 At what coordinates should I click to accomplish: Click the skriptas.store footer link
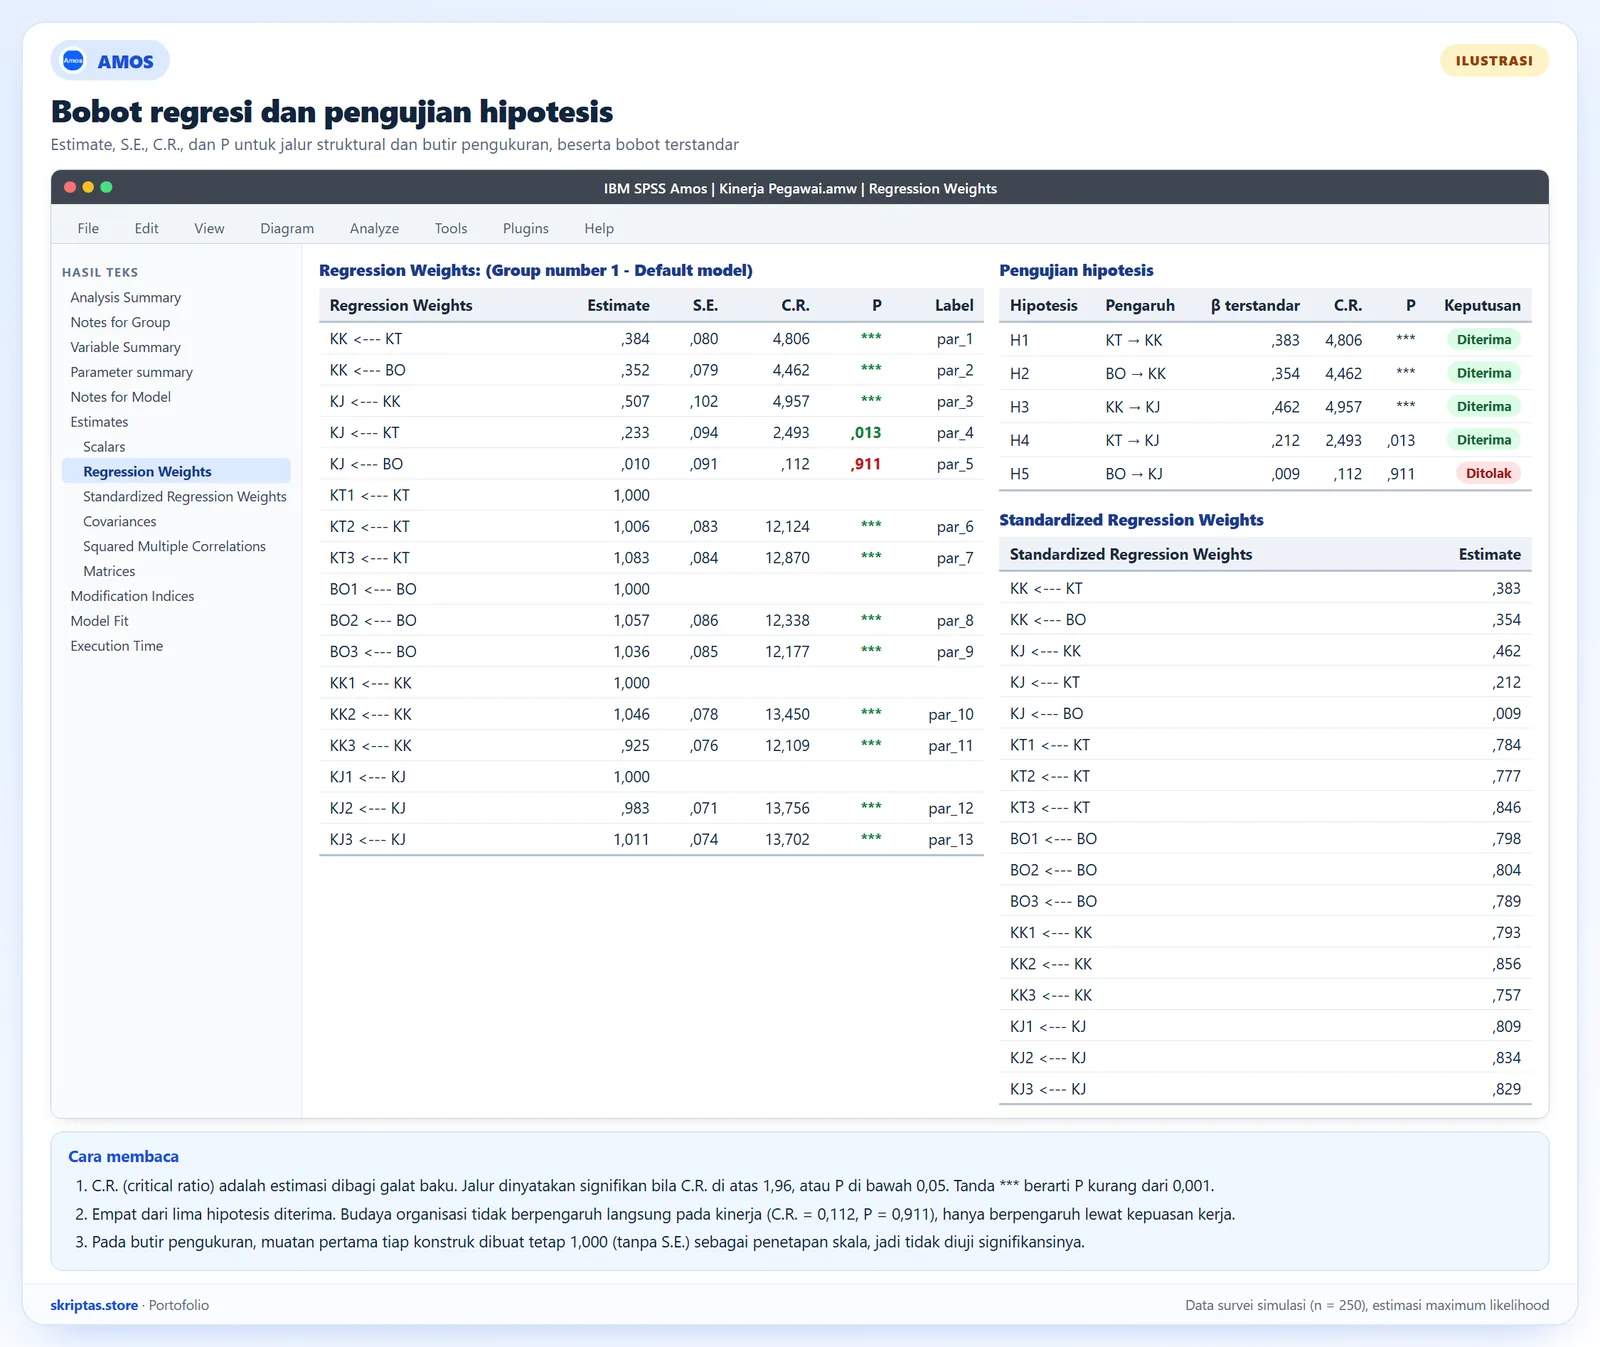coord(94,1305)
